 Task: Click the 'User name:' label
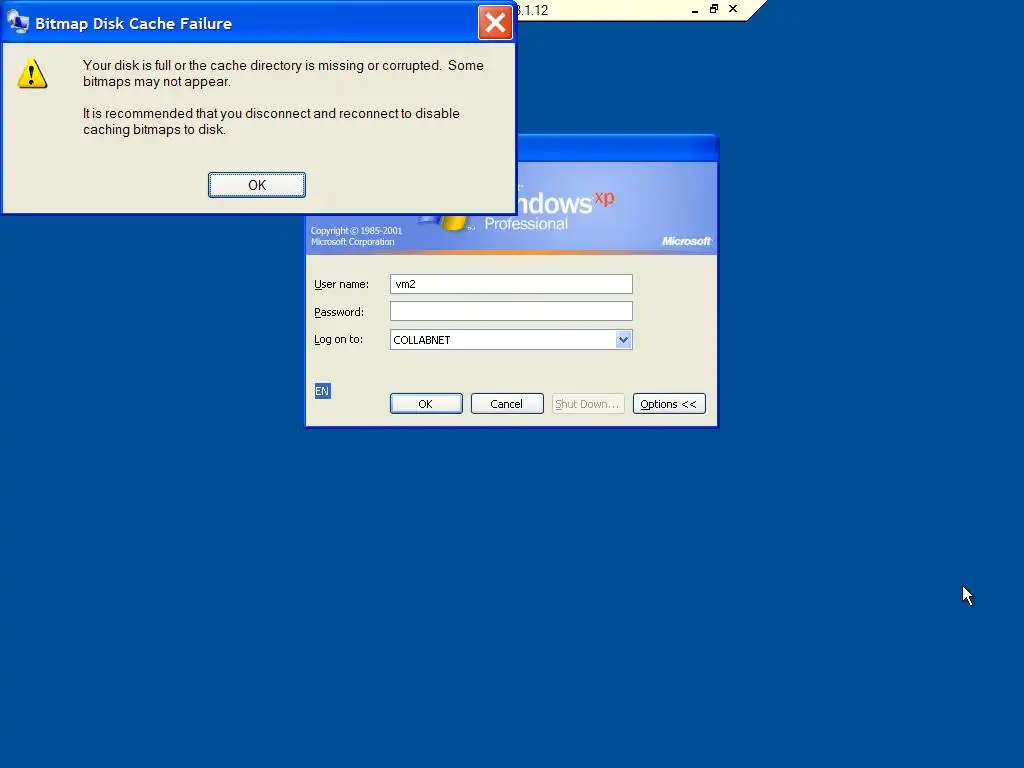point(342,284)
